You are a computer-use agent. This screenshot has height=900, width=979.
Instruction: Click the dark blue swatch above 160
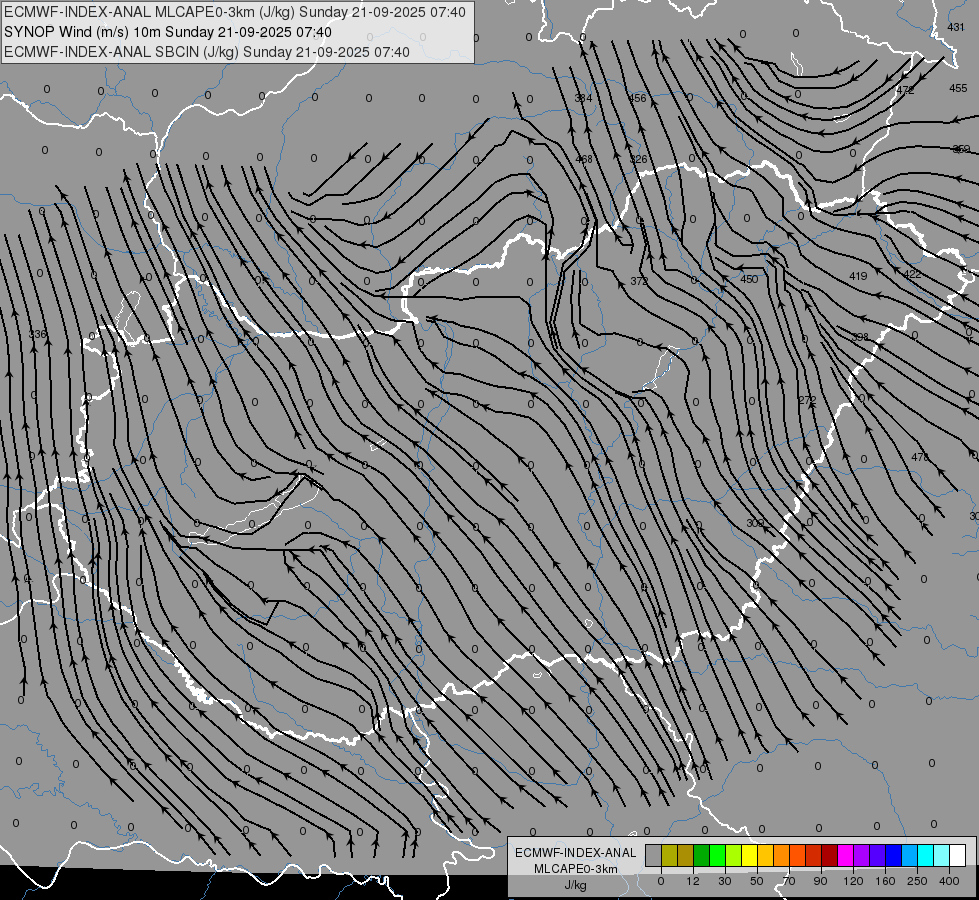tap(893, 855)
